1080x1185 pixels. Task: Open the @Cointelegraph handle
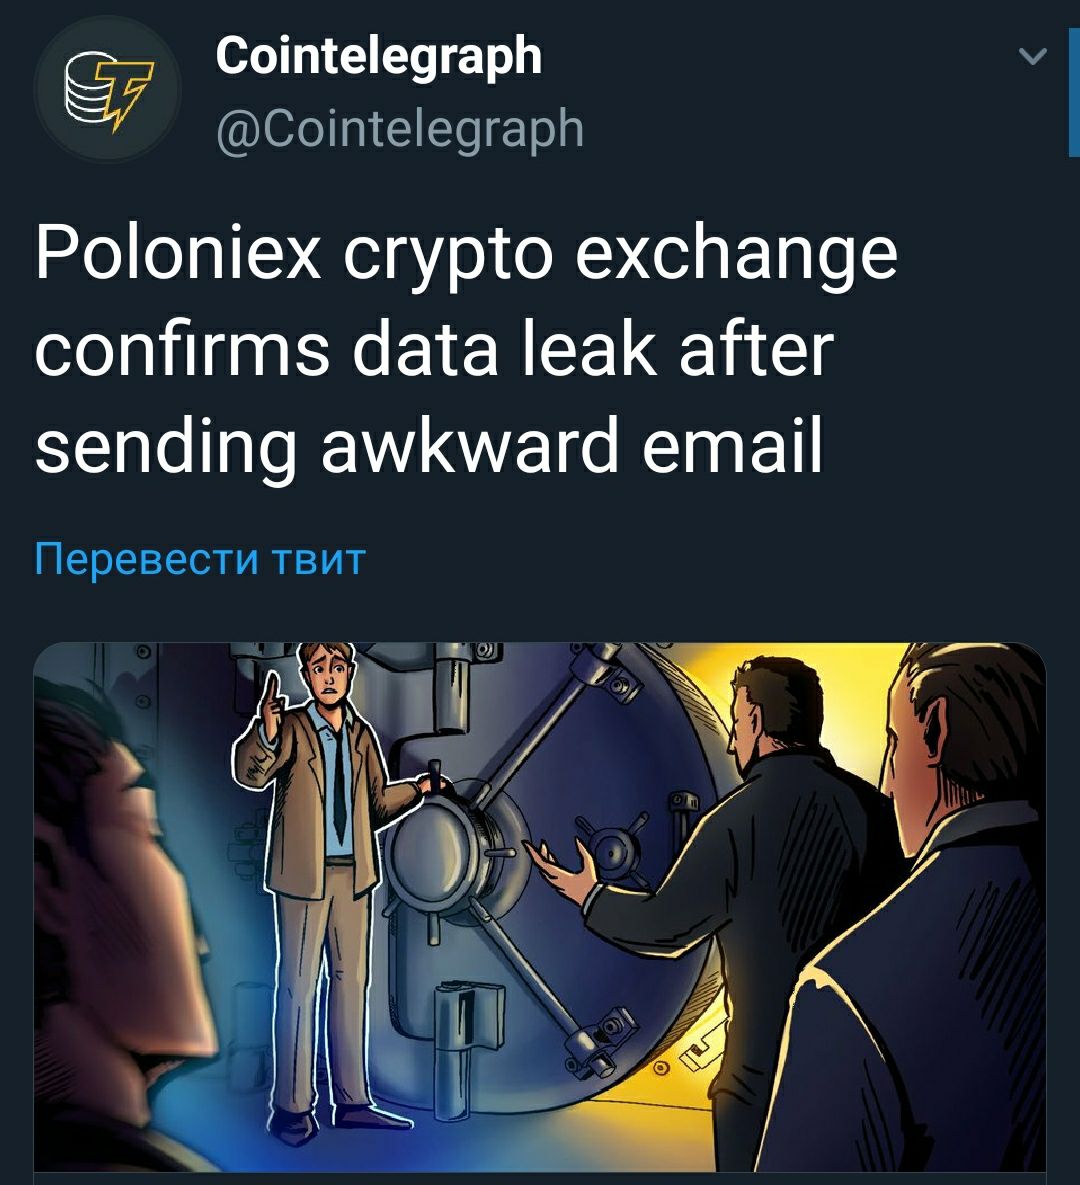pyautogui.click(x=400, y=128)
